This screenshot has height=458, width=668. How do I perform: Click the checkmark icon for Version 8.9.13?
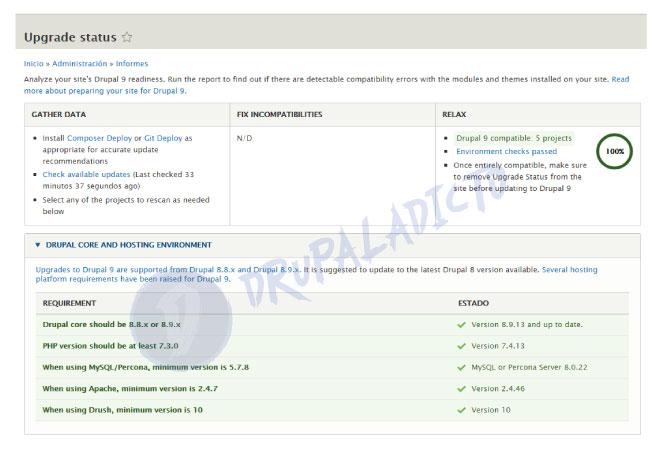[461, 325]
